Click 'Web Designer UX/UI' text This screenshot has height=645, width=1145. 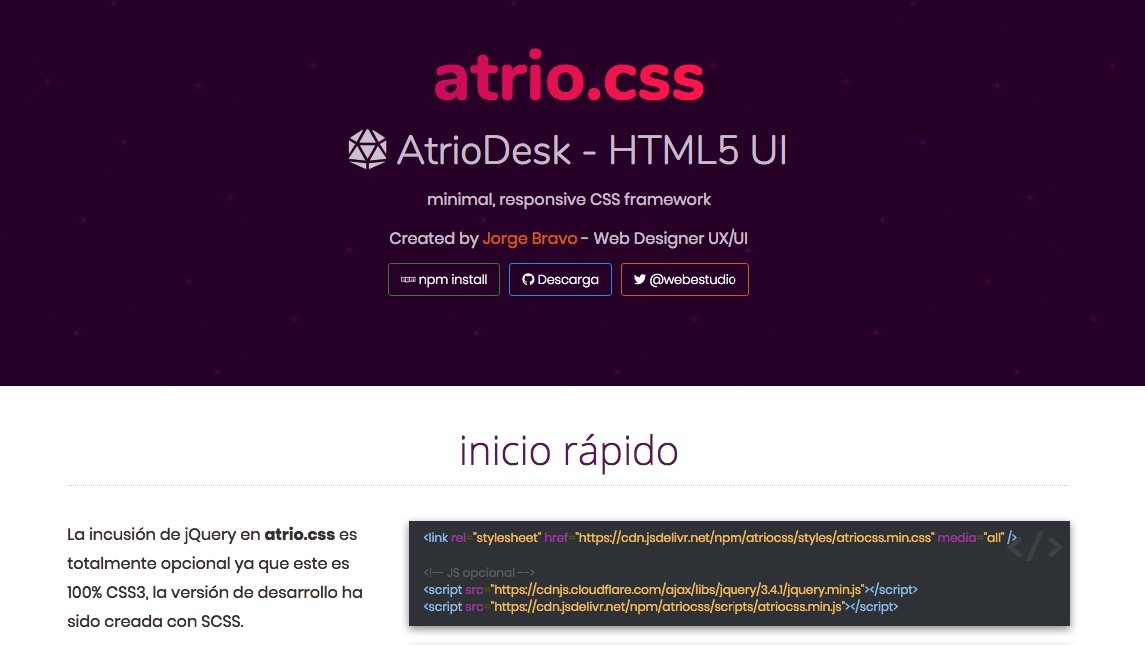point(670,238)
